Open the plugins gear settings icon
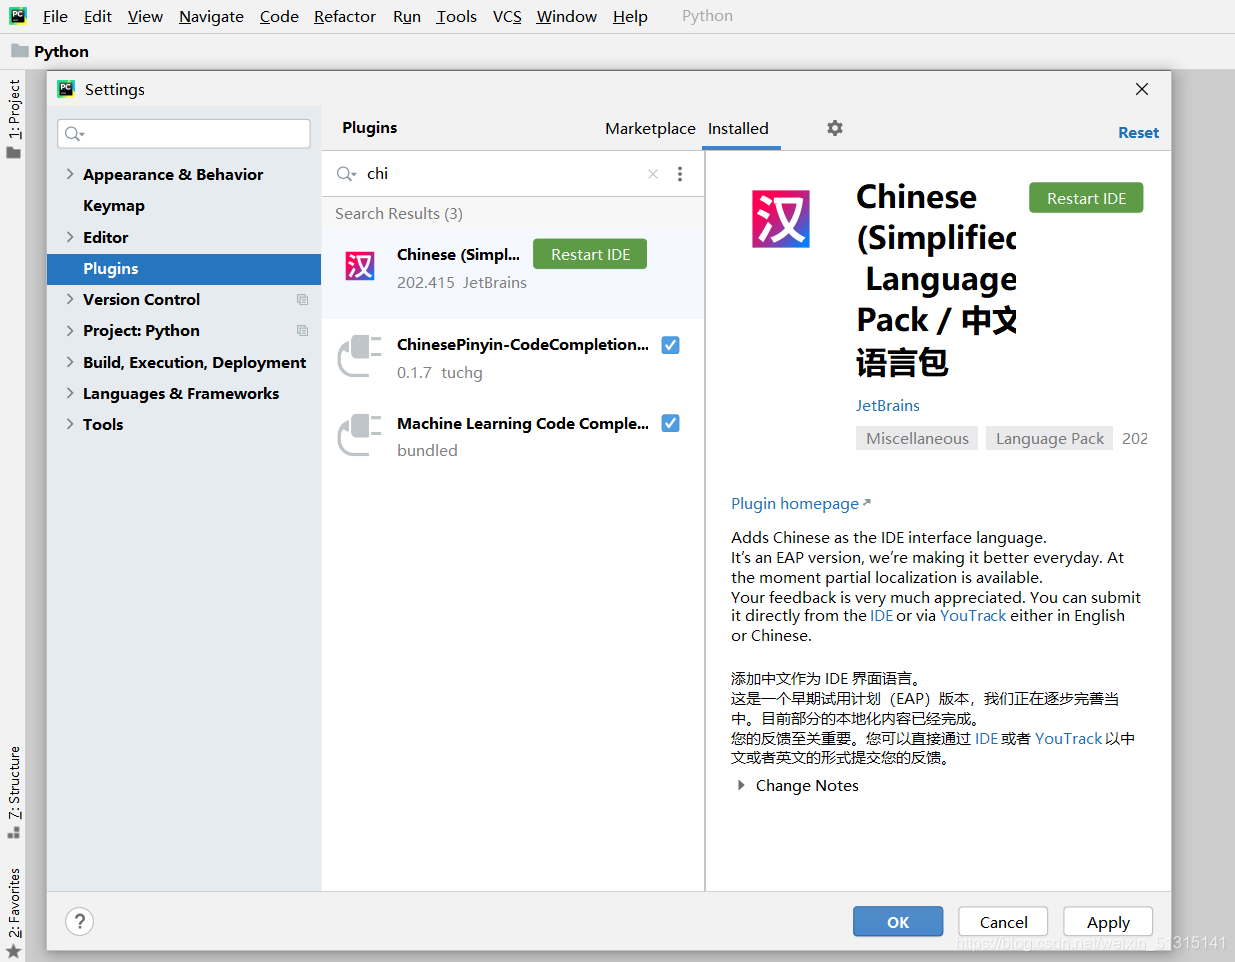The height and width of the screenshot is (962, 1235). pyautogui.click(x=835, y=128)
